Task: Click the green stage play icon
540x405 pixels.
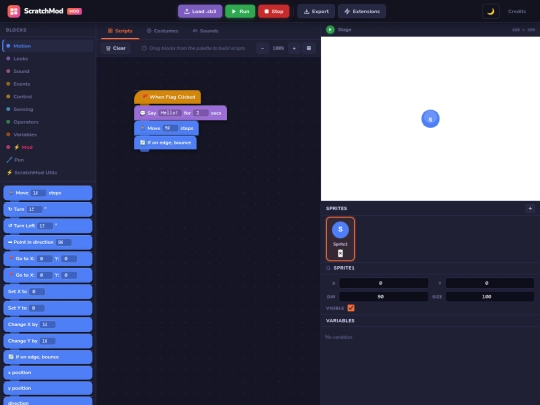Action: coord(330,30)
